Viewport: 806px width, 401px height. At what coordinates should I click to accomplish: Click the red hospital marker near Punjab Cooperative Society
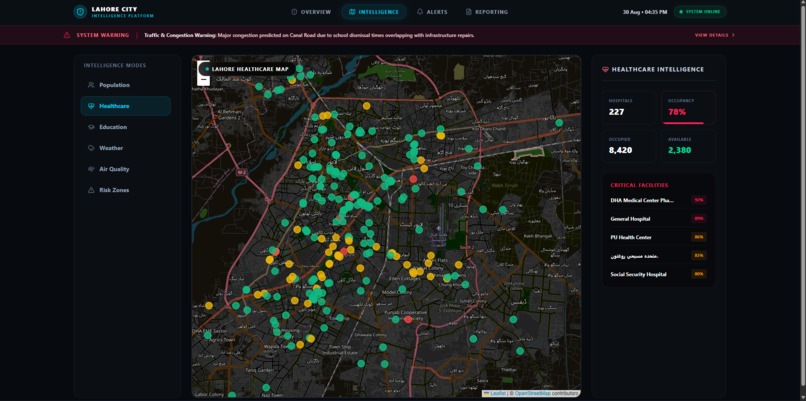(408, 319)
